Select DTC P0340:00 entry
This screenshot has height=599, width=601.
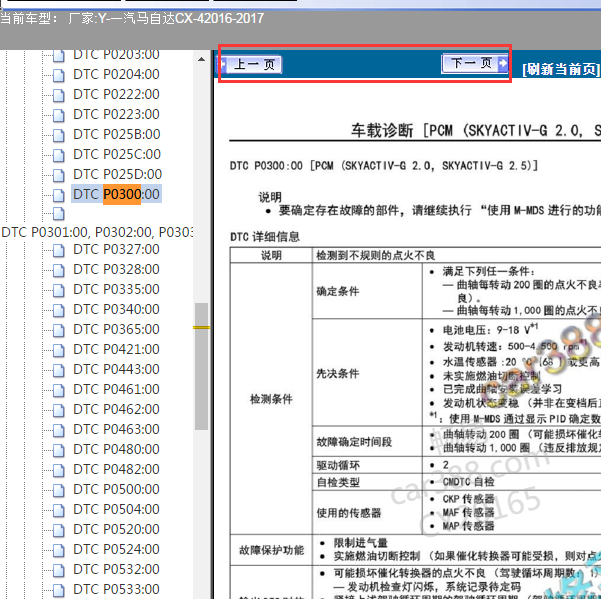116,309
